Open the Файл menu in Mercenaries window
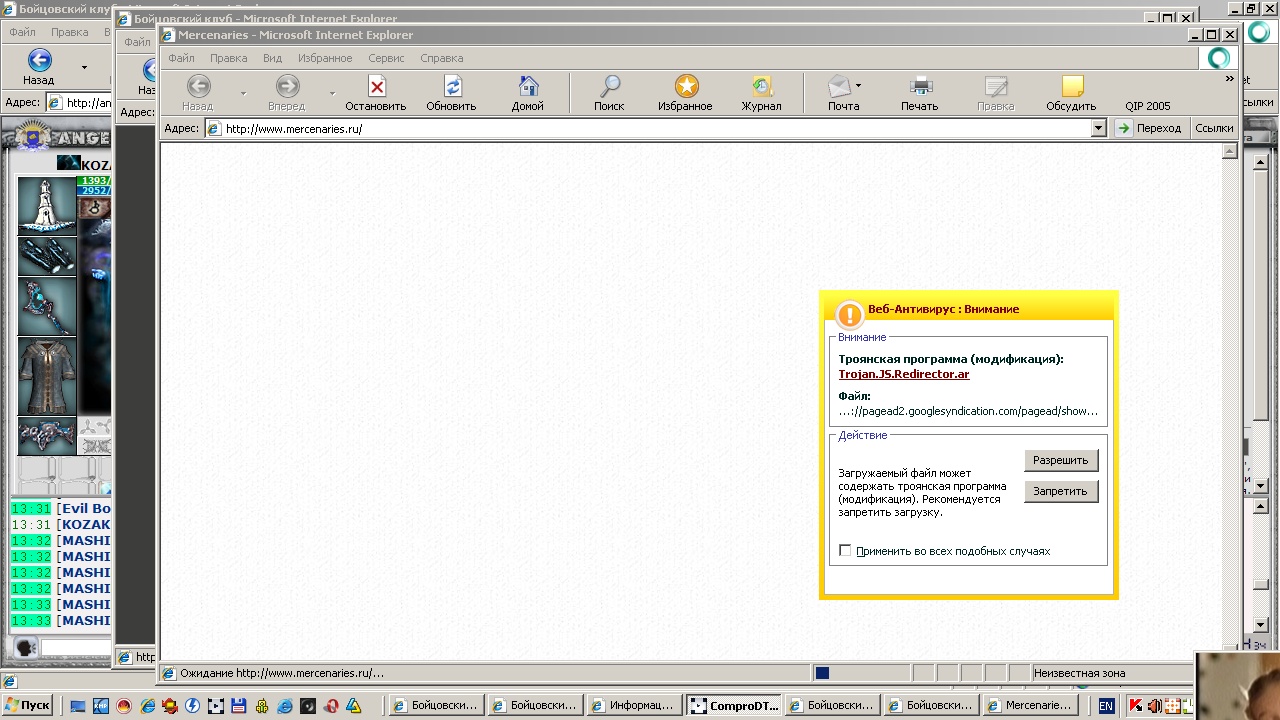This screenshot has height=720, width=1280. tap(181, 58)
